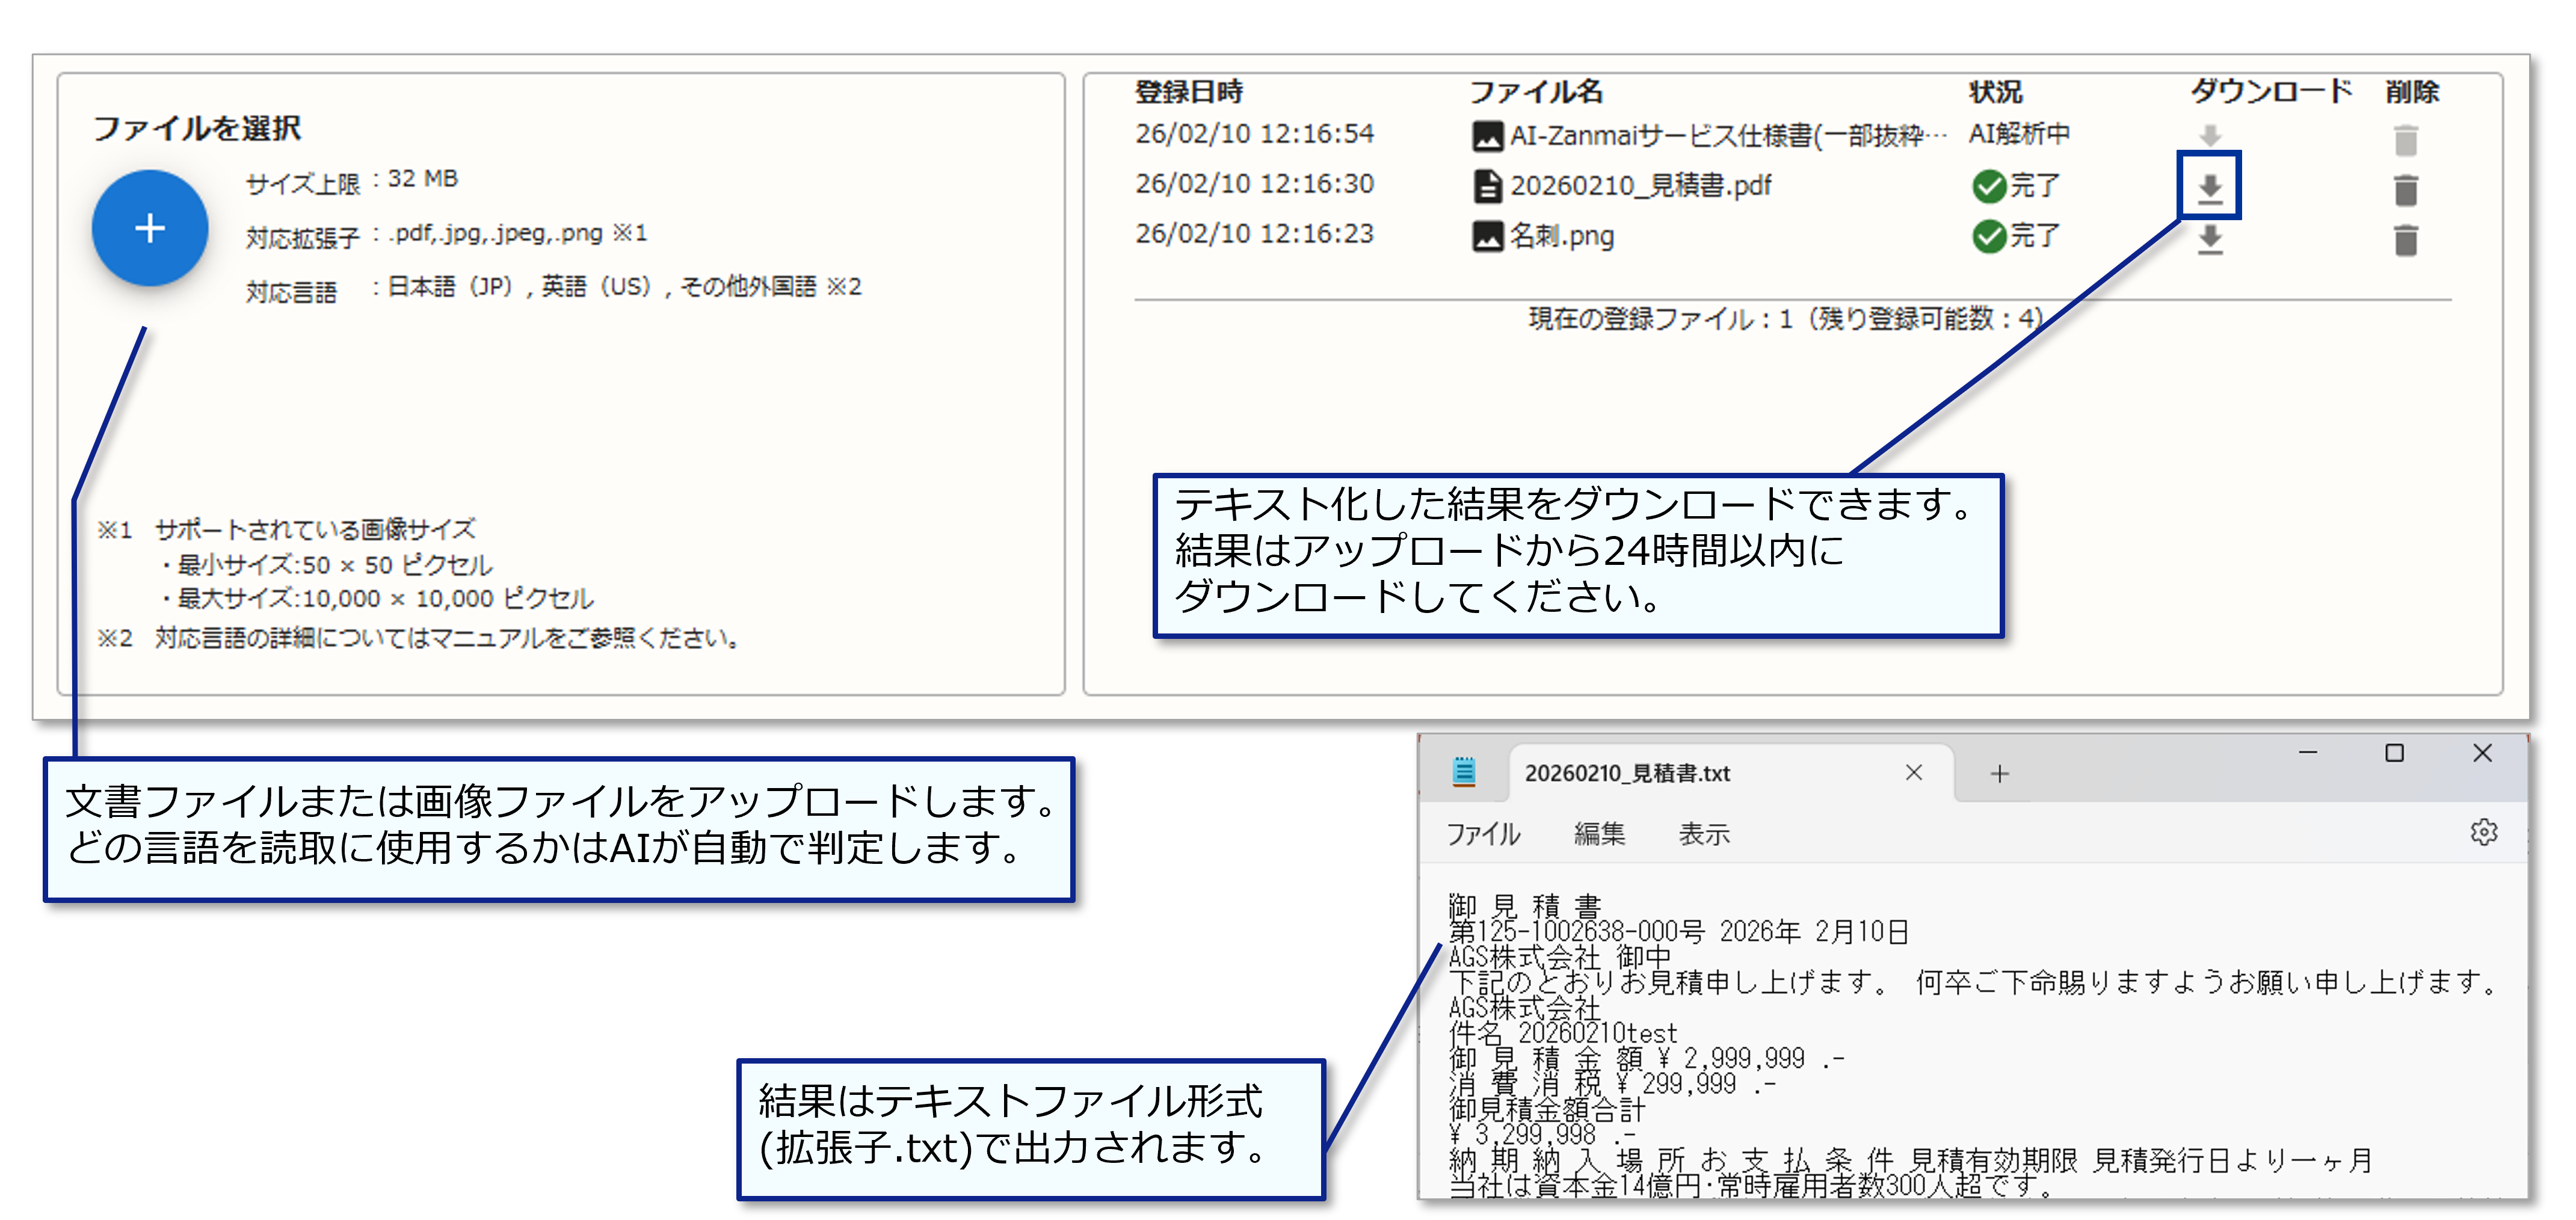Open the 編集 menu in Notepad
Screen dimensions: 2576x1220
1599,833
